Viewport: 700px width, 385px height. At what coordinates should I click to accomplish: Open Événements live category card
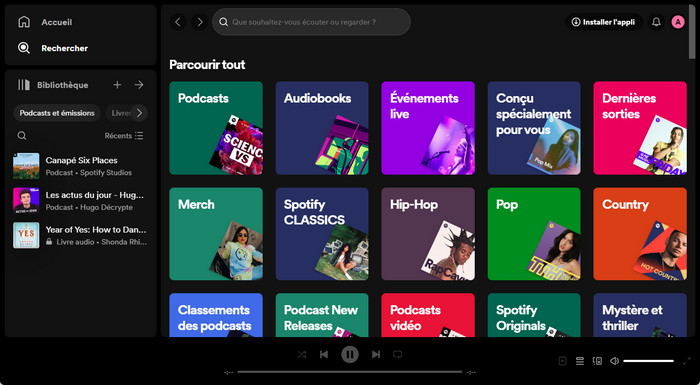coord(428,128)
